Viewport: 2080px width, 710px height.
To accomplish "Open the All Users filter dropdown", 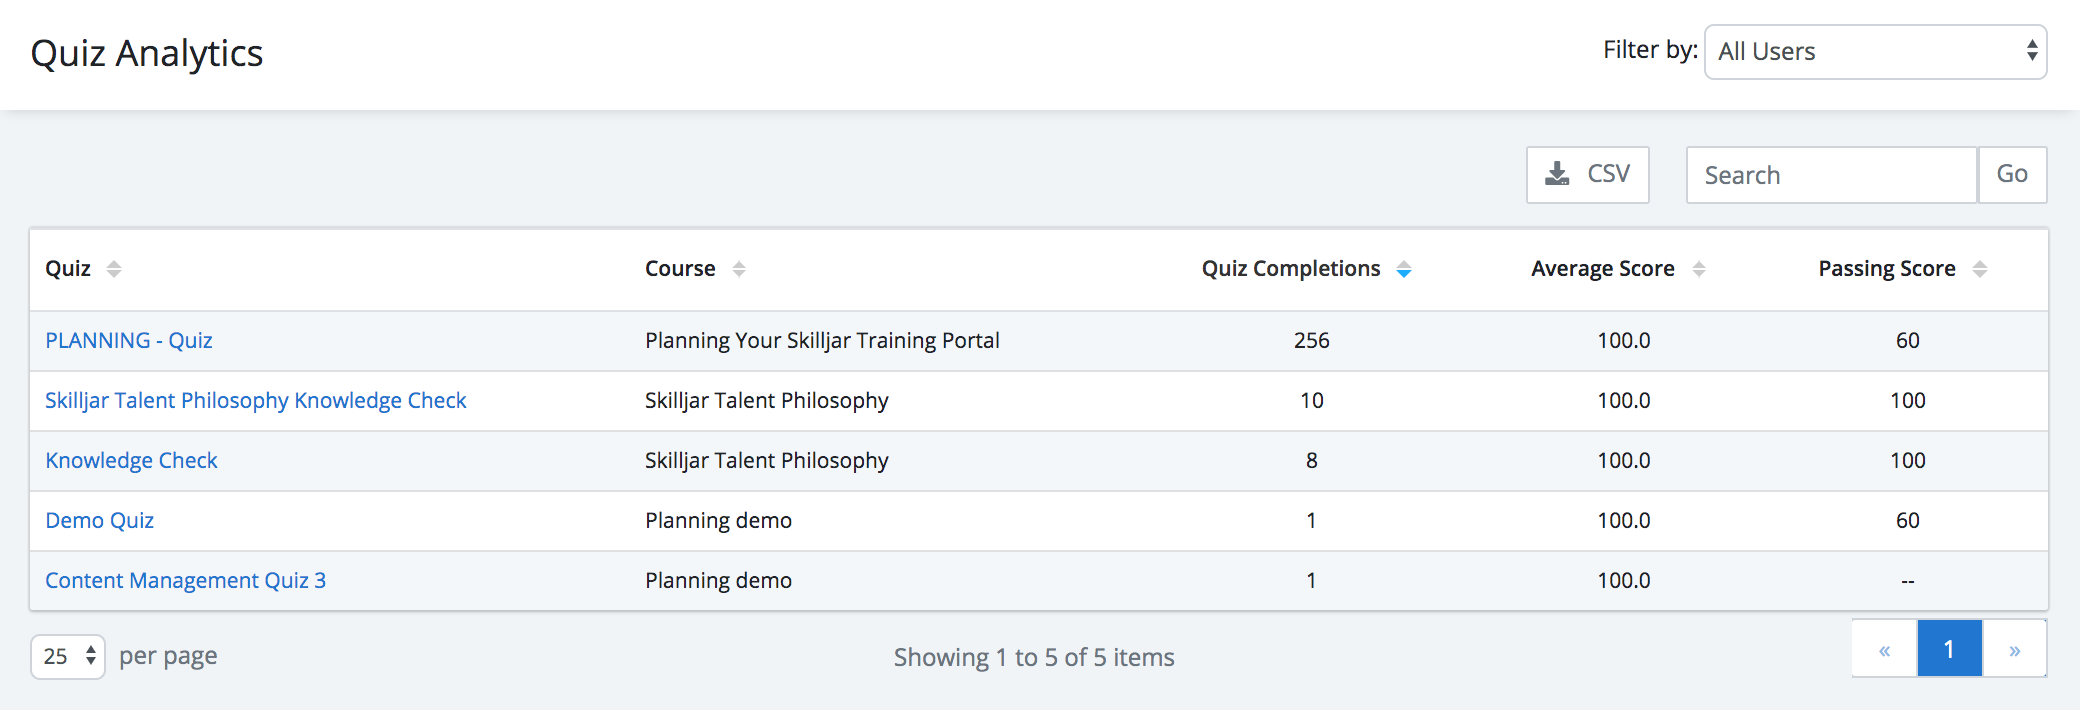I will tap(1876, 52).
